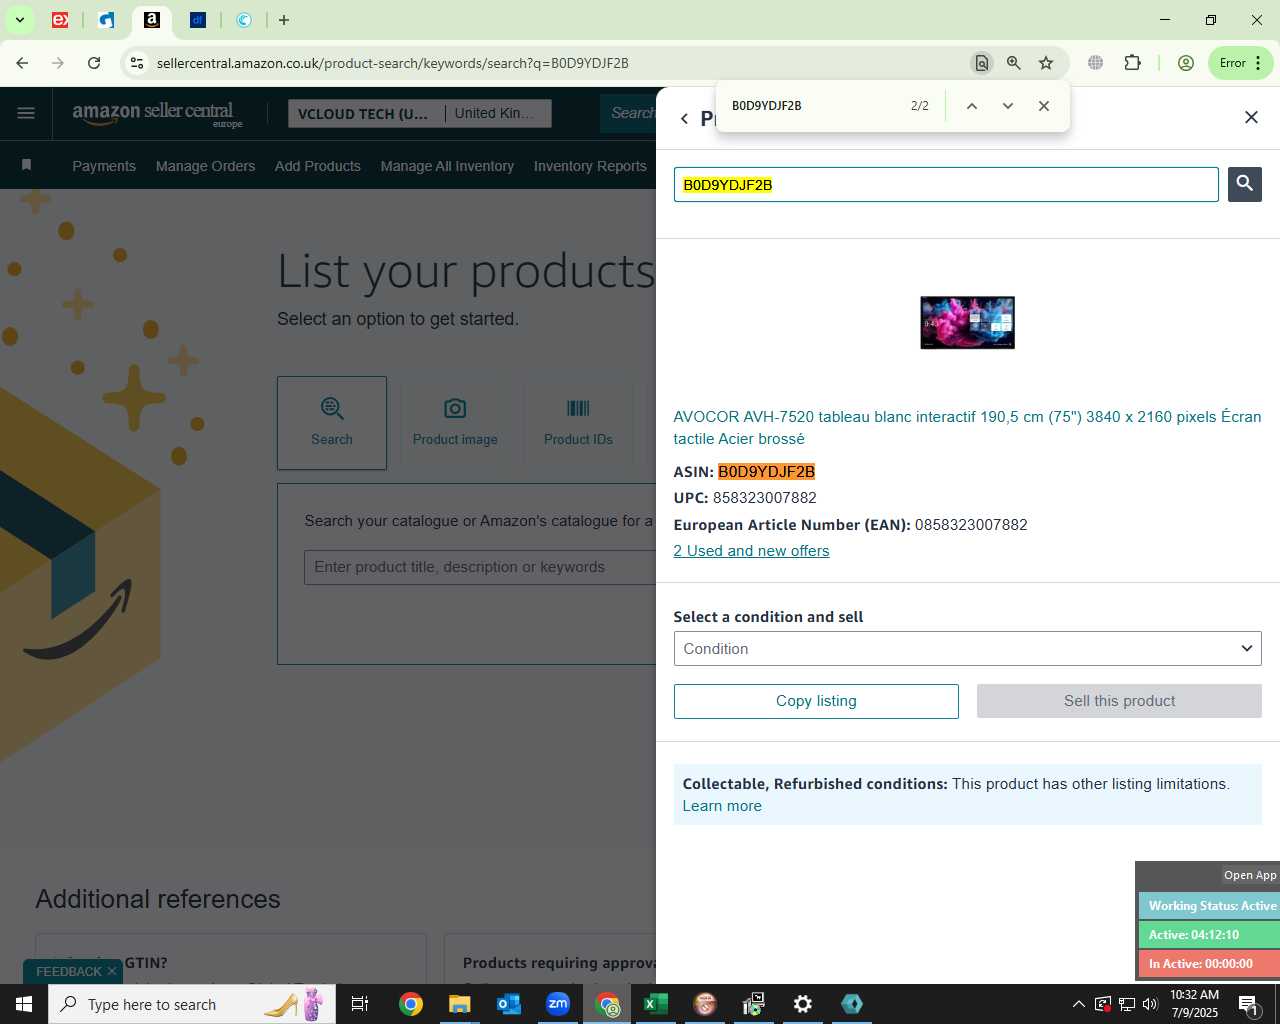Select the Product image option tile
This screenshot has width=1280, height=1024.
tap(455, 423)
